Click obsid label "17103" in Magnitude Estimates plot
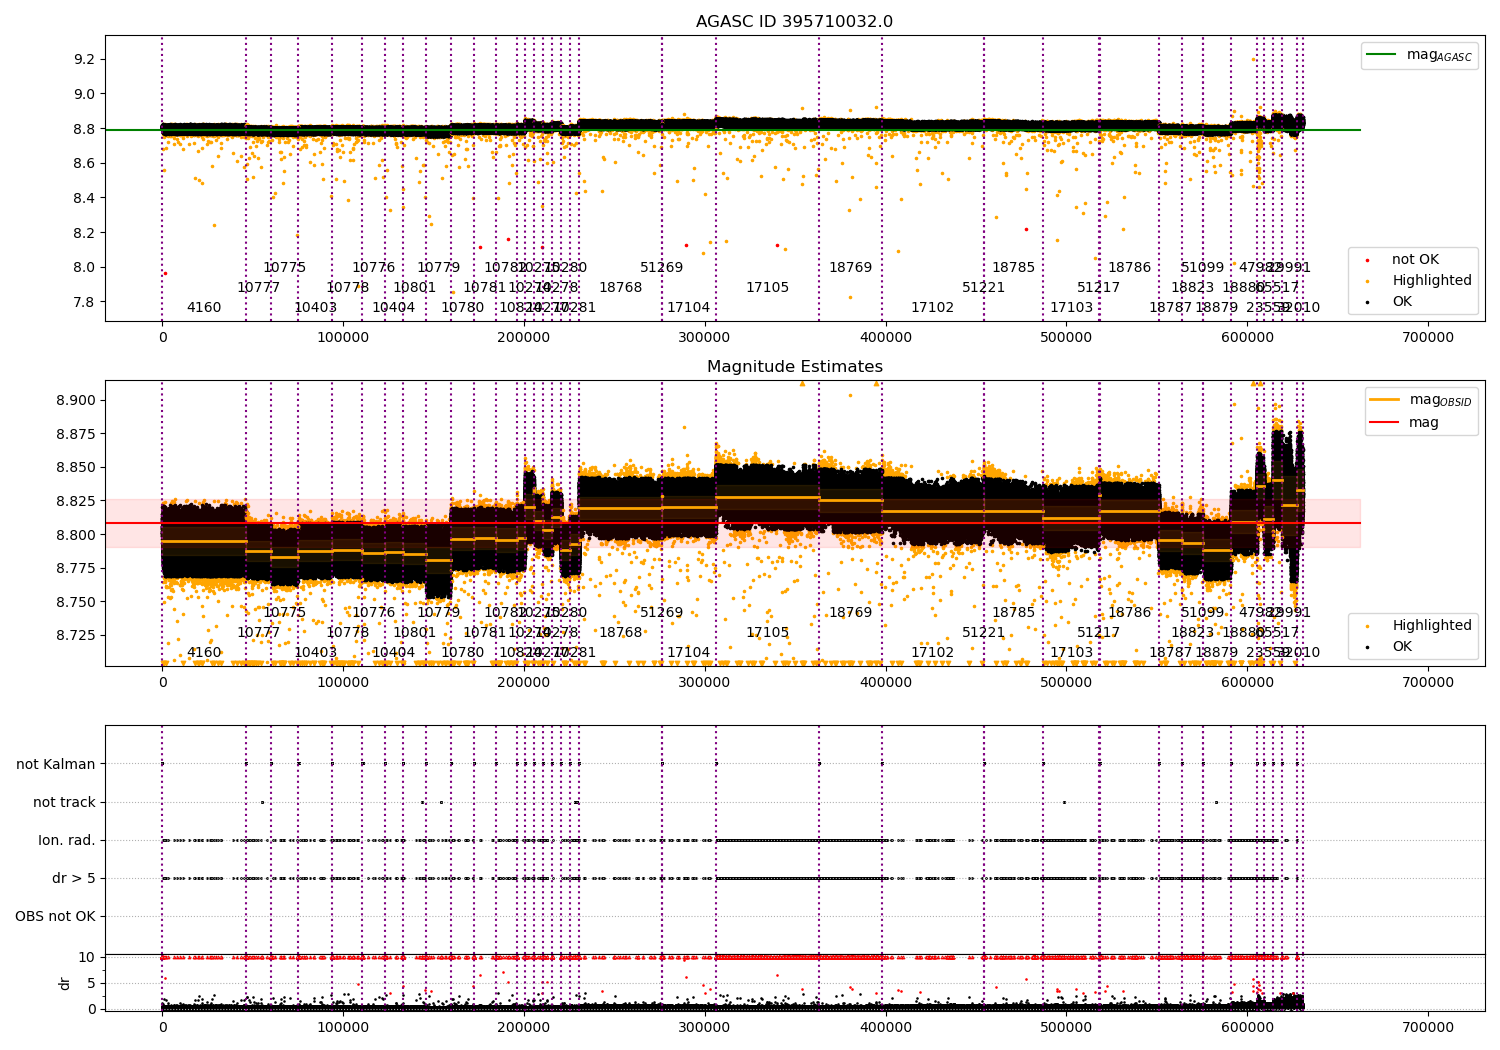The height and width of the screenshot is (1050, 1500). pyautogui.click(x=1072, y=653)
